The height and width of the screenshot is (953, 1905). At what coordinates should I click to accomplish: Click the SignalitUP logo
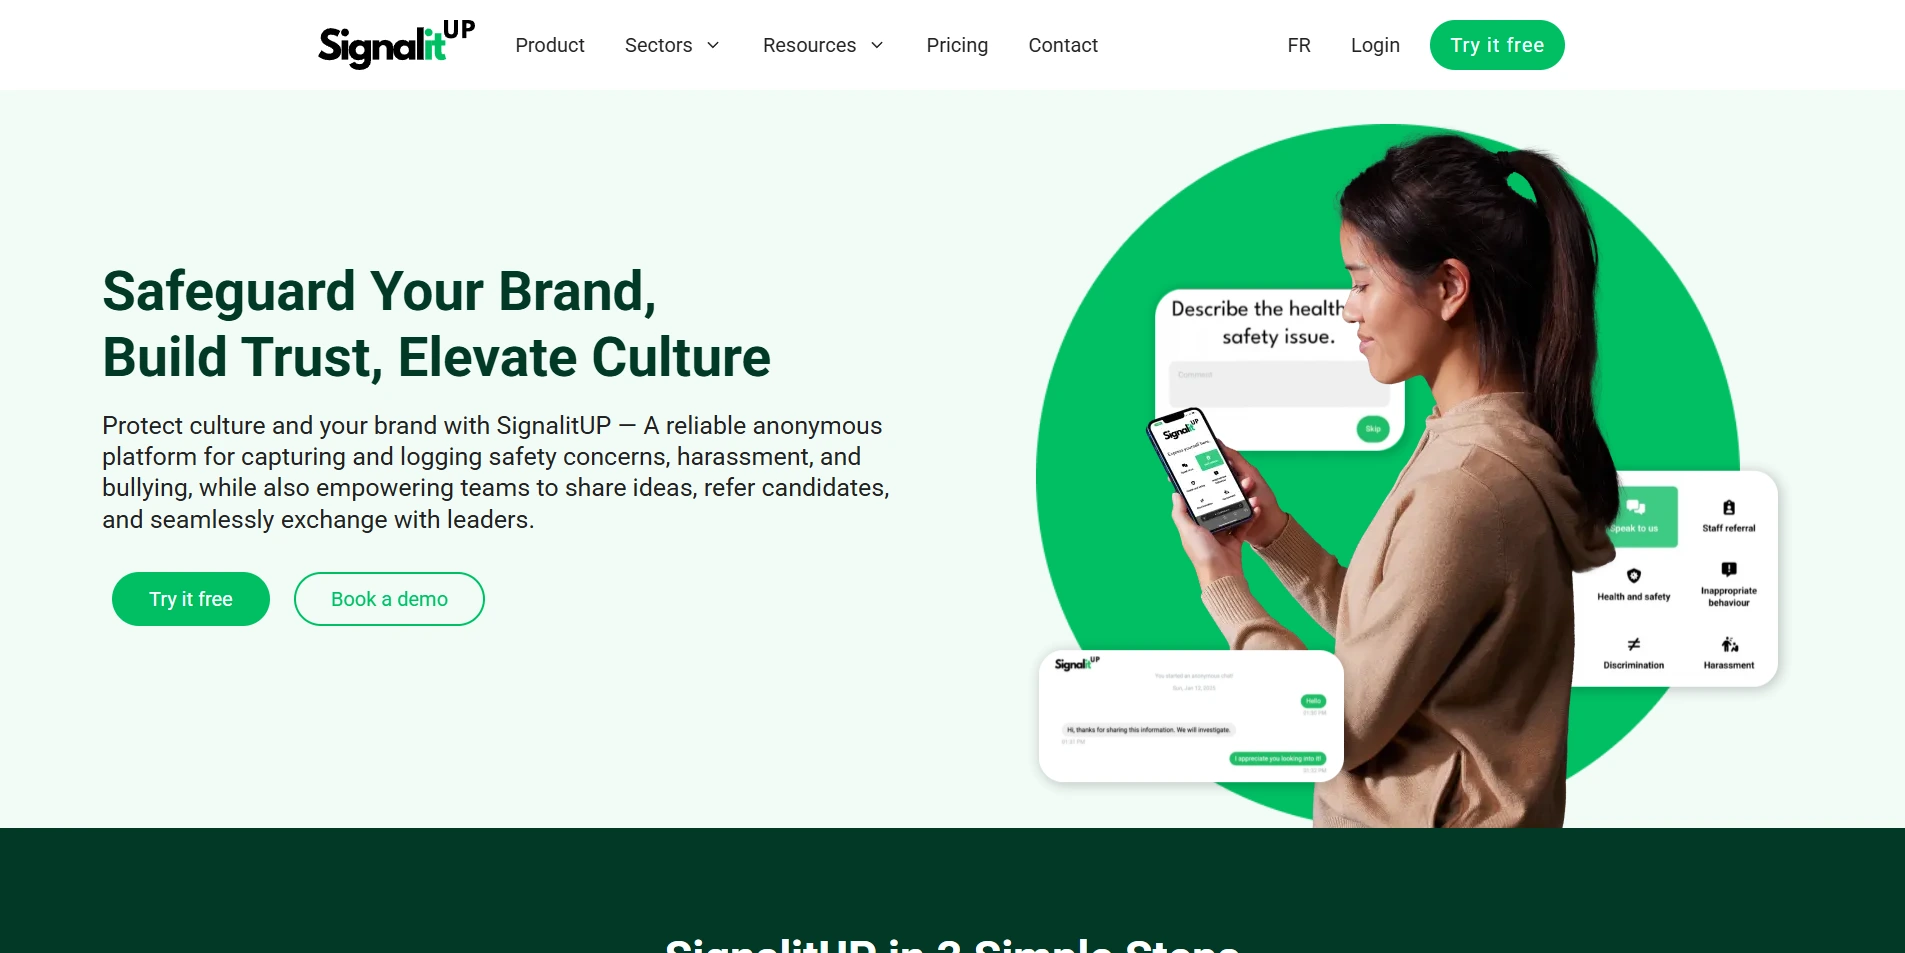[396, 44]
